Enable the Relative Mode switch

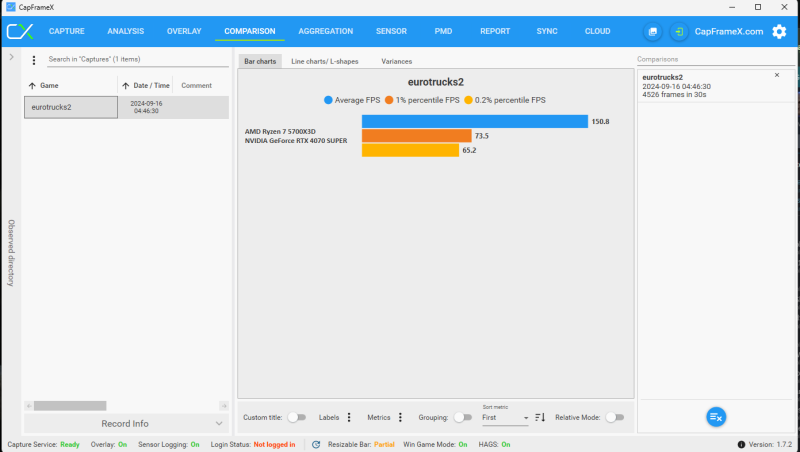point(615,417)
